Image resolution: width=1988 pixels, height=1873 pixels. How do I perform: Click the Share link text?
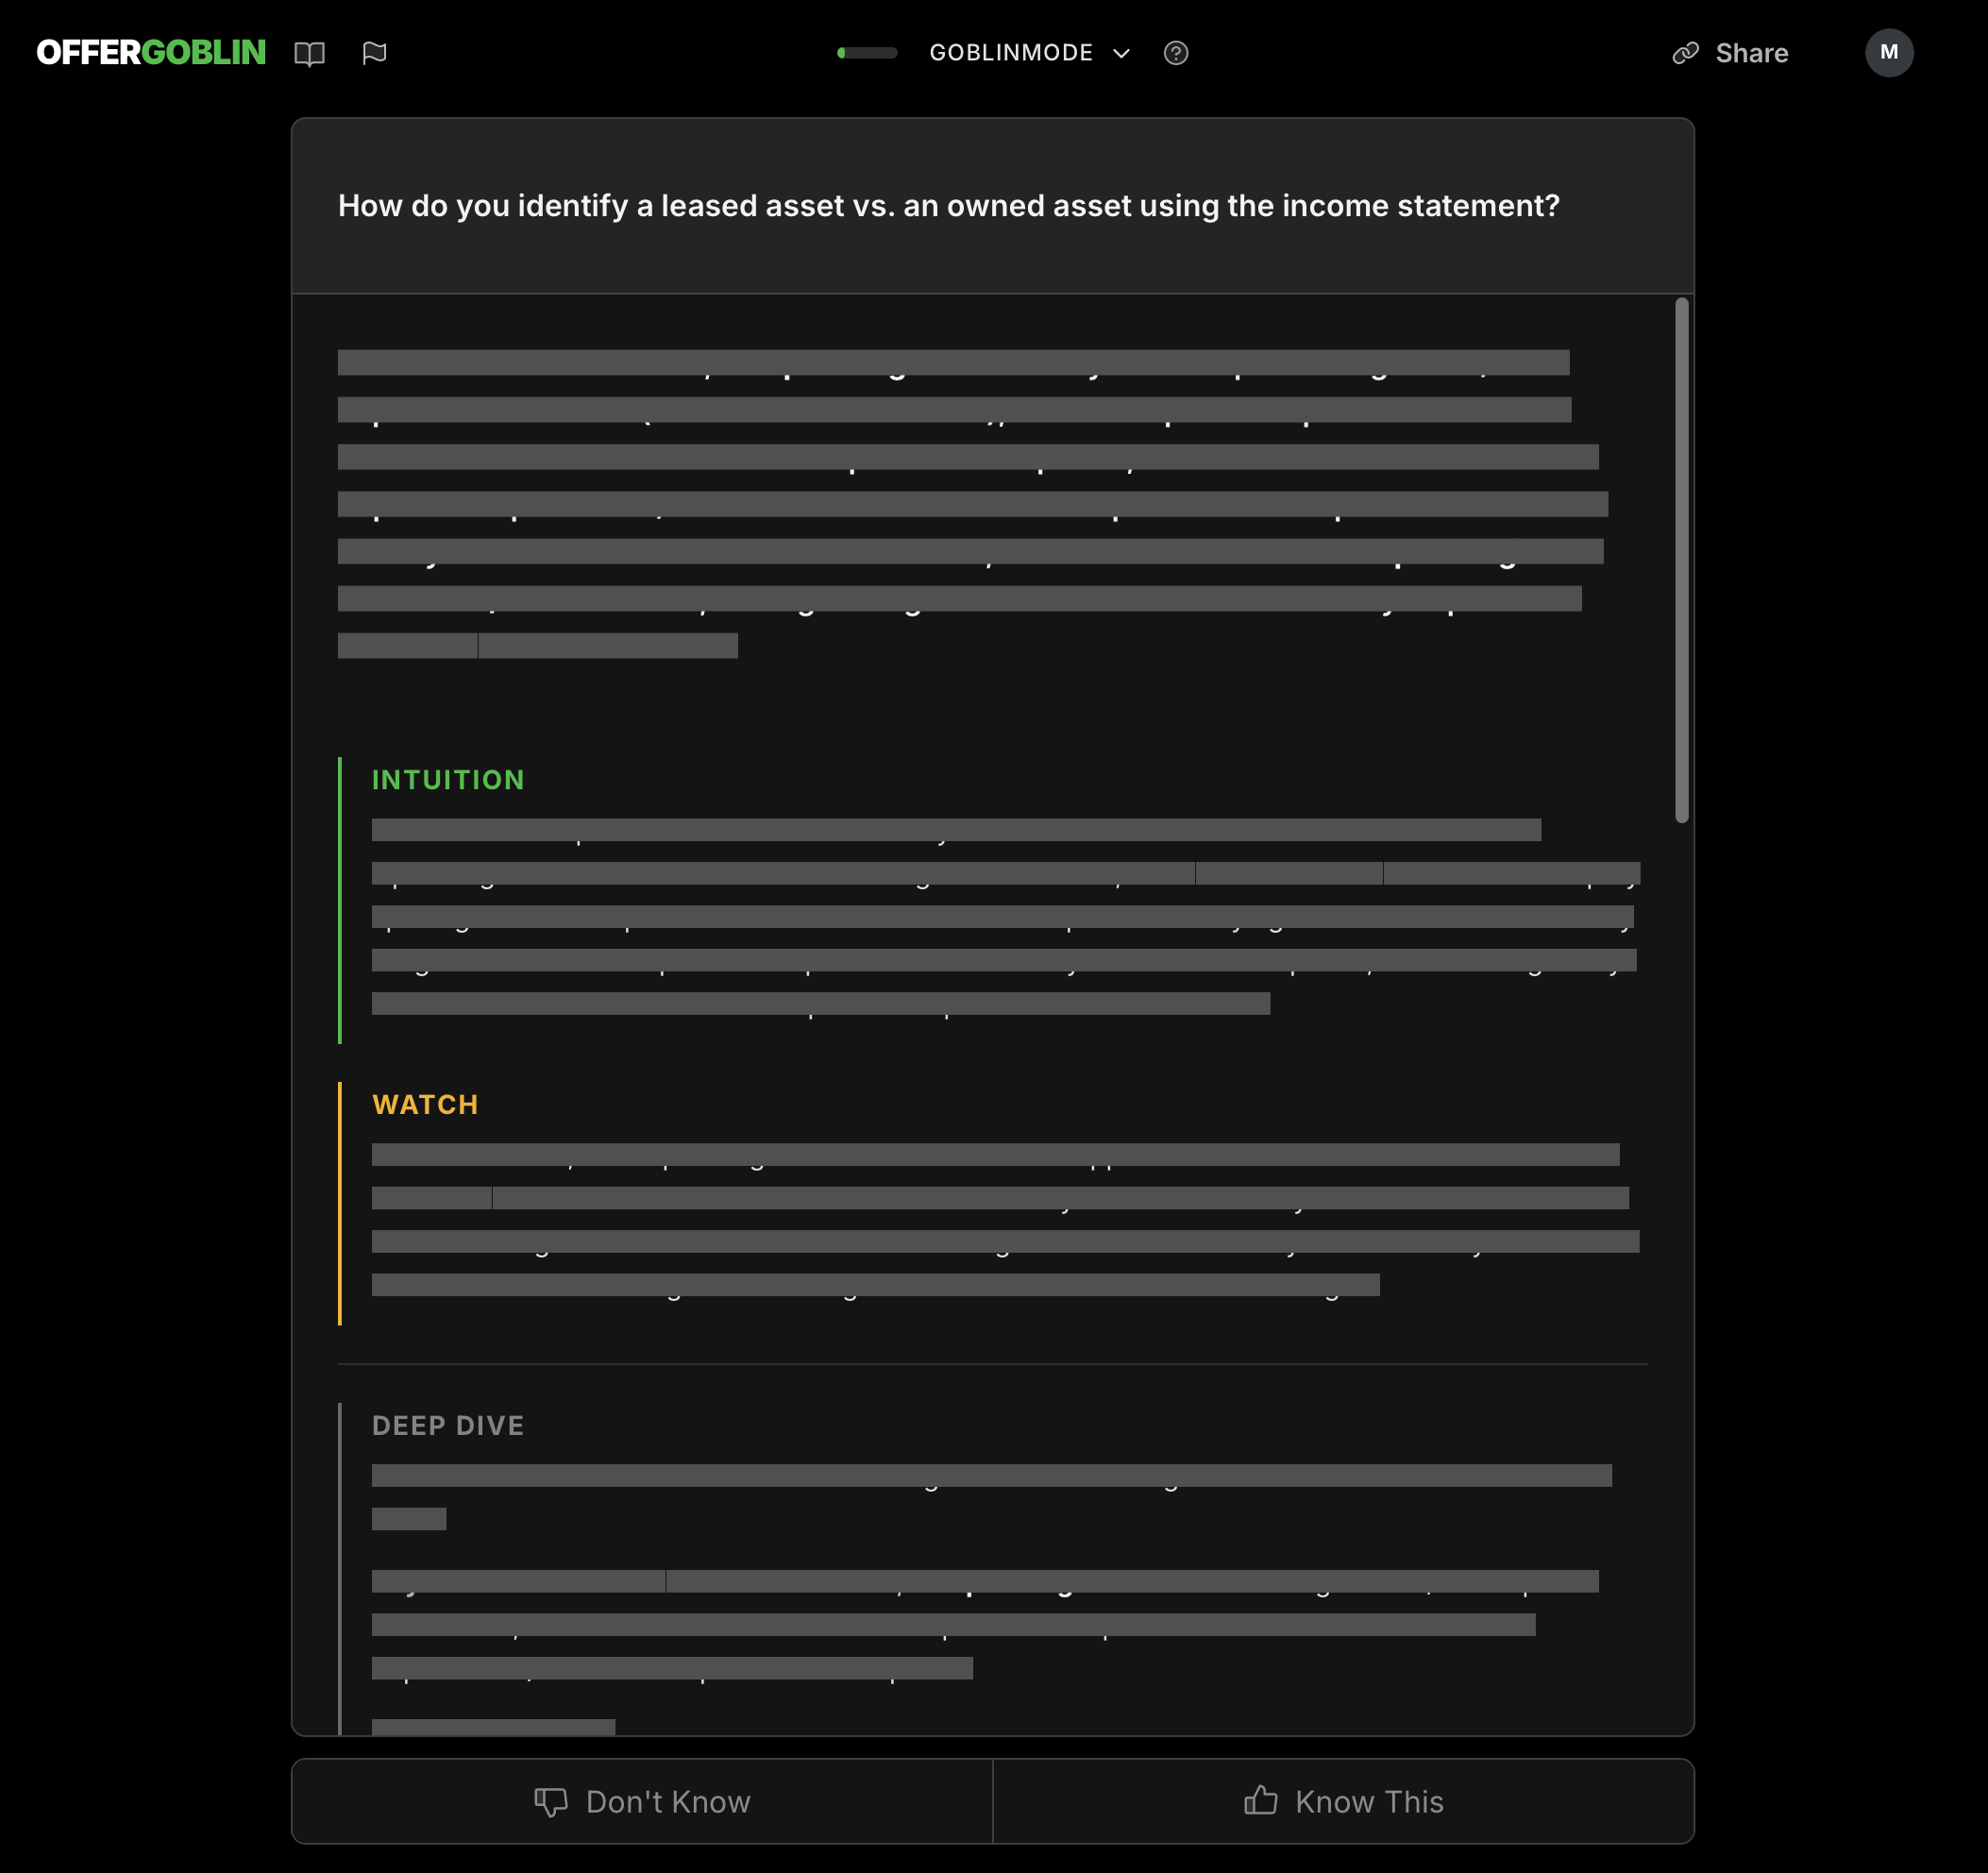click(x=1751, y=53)
